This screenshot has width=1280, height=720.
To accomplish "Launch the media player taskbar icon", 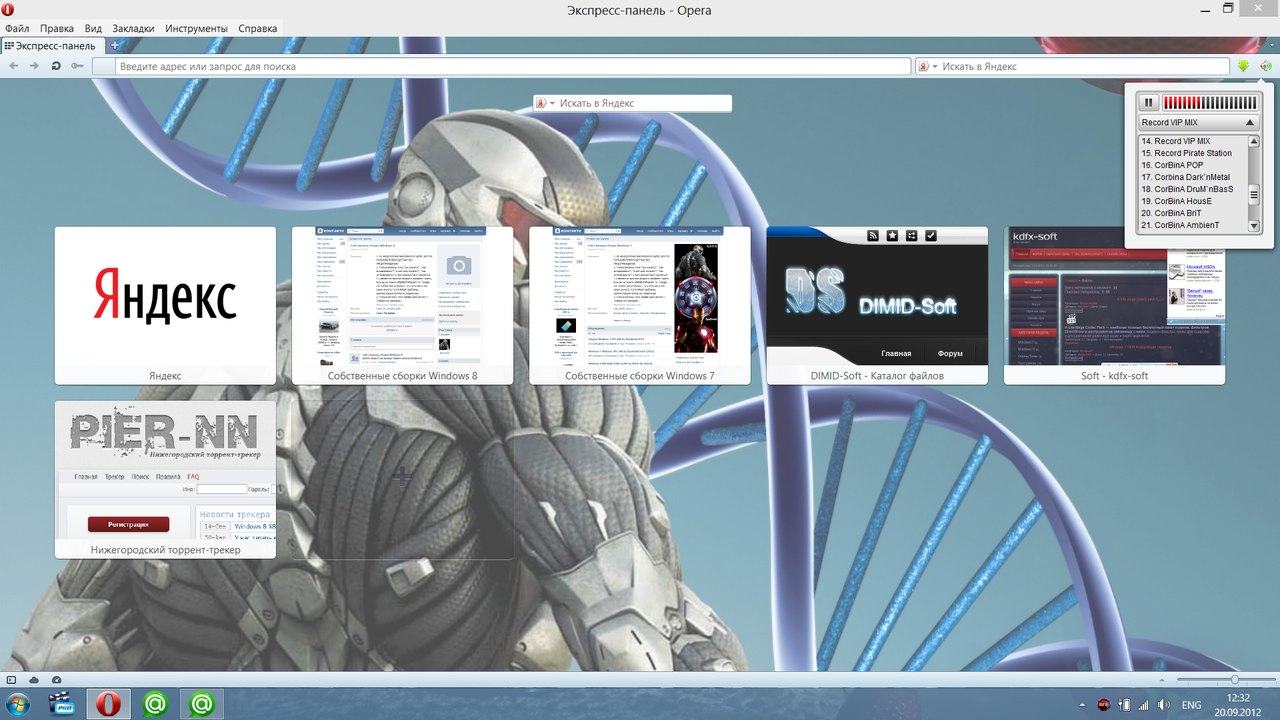I will 62,704.
